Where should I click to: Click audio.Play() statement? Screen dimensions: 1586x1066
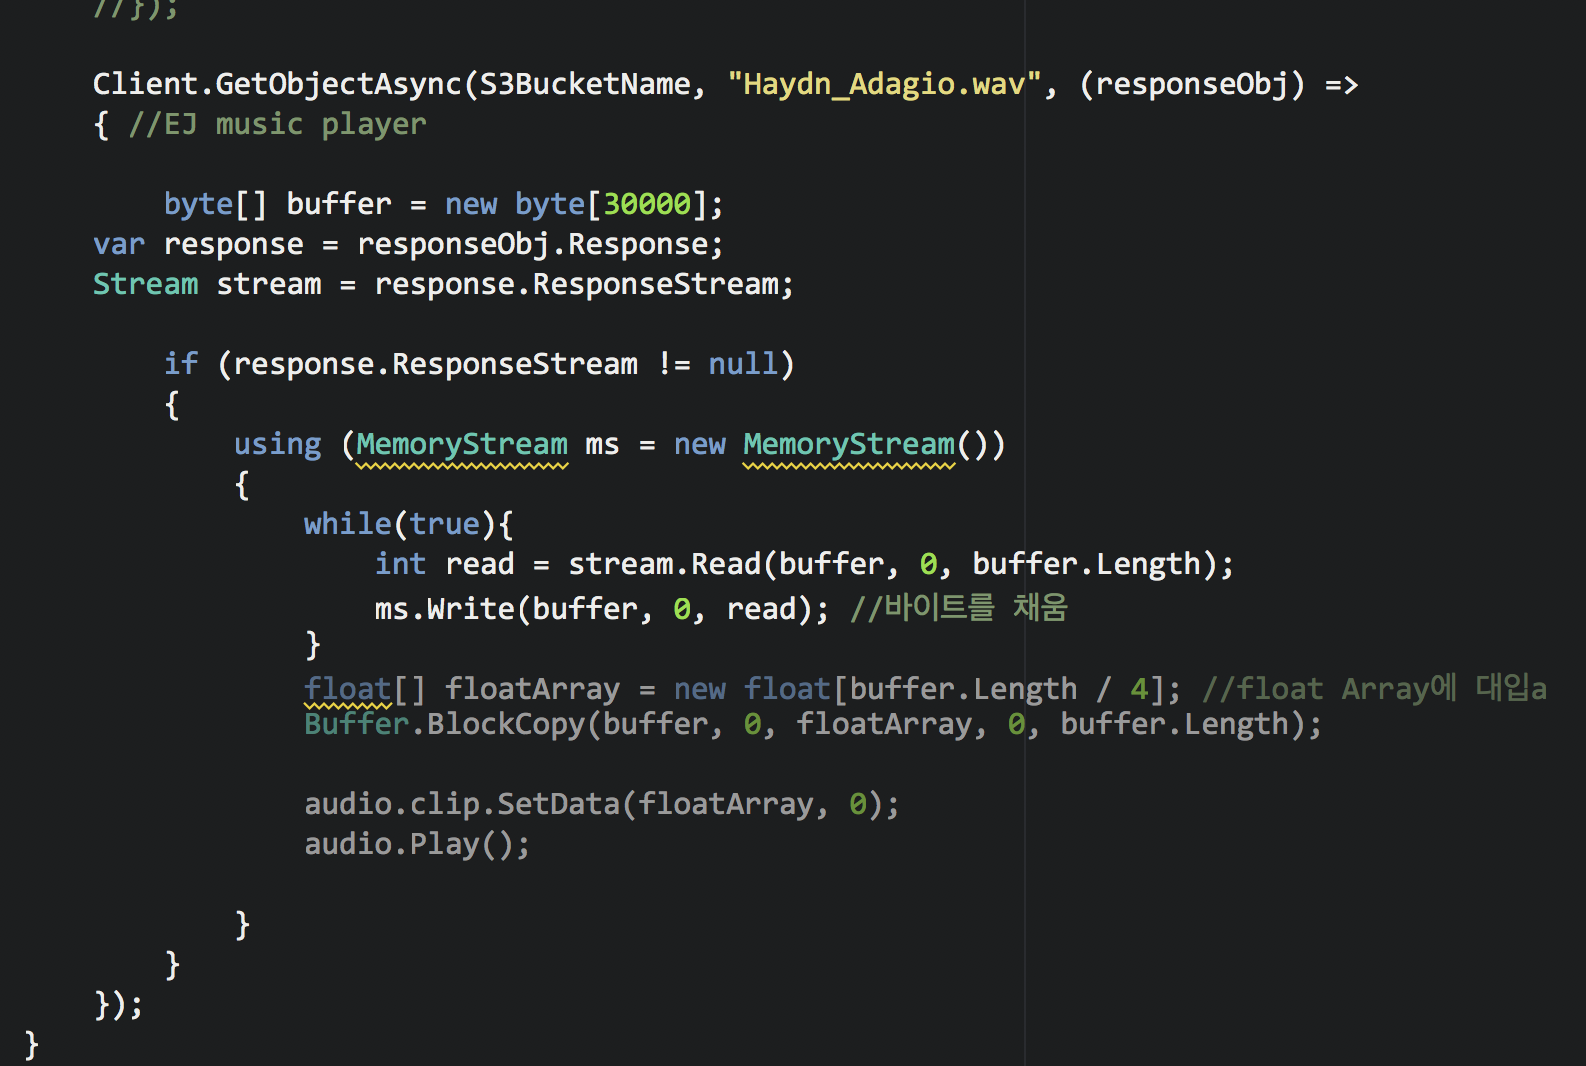[x=417, y=844]
